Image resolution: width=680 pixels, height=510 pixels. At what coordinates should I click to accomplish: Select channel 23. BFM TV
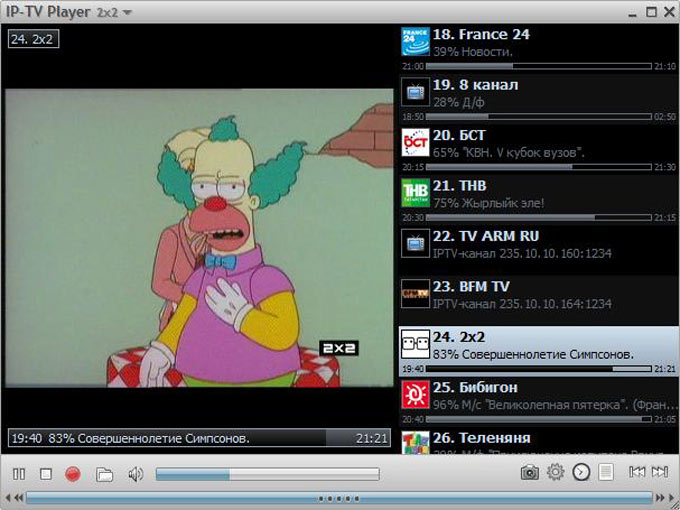pyautogui.click(x=539, y=300)
